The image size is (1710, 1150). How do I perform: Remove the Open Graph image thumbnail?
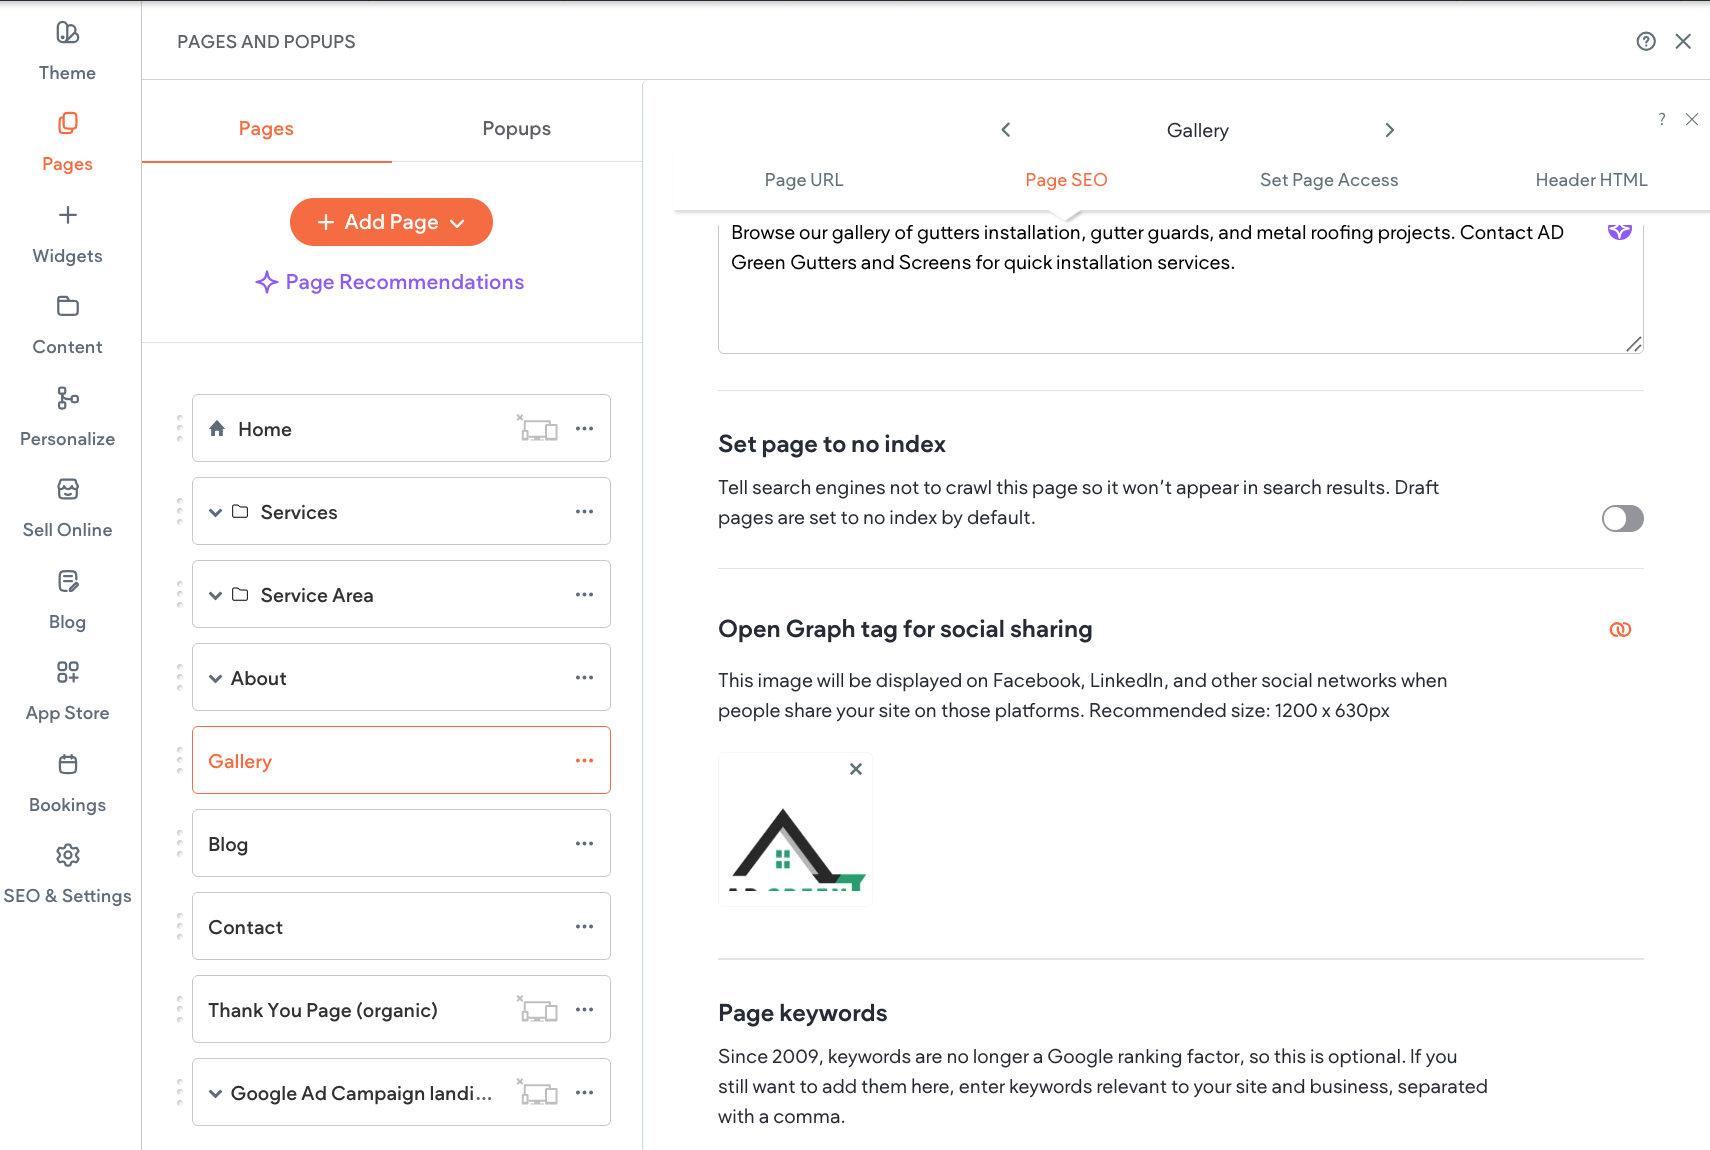coord(855,768)
